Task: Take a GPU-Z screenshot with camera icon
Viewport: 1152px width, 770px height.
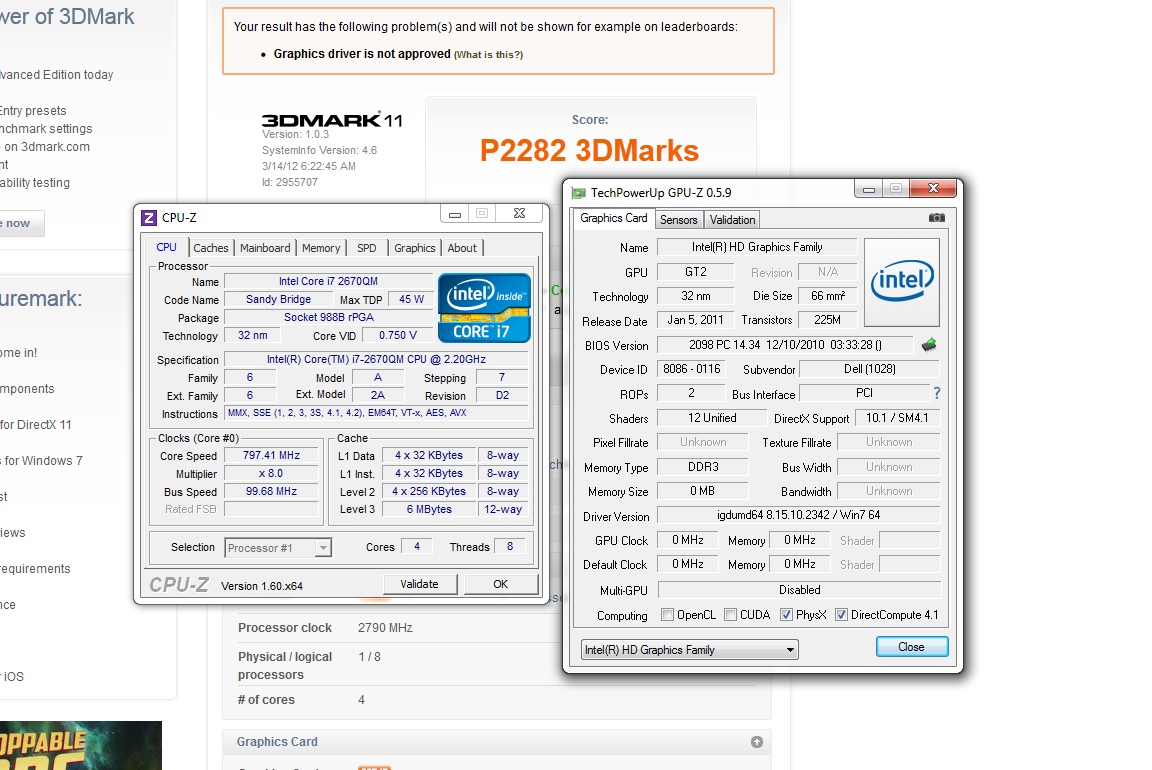Action: [x=937, y=217]
